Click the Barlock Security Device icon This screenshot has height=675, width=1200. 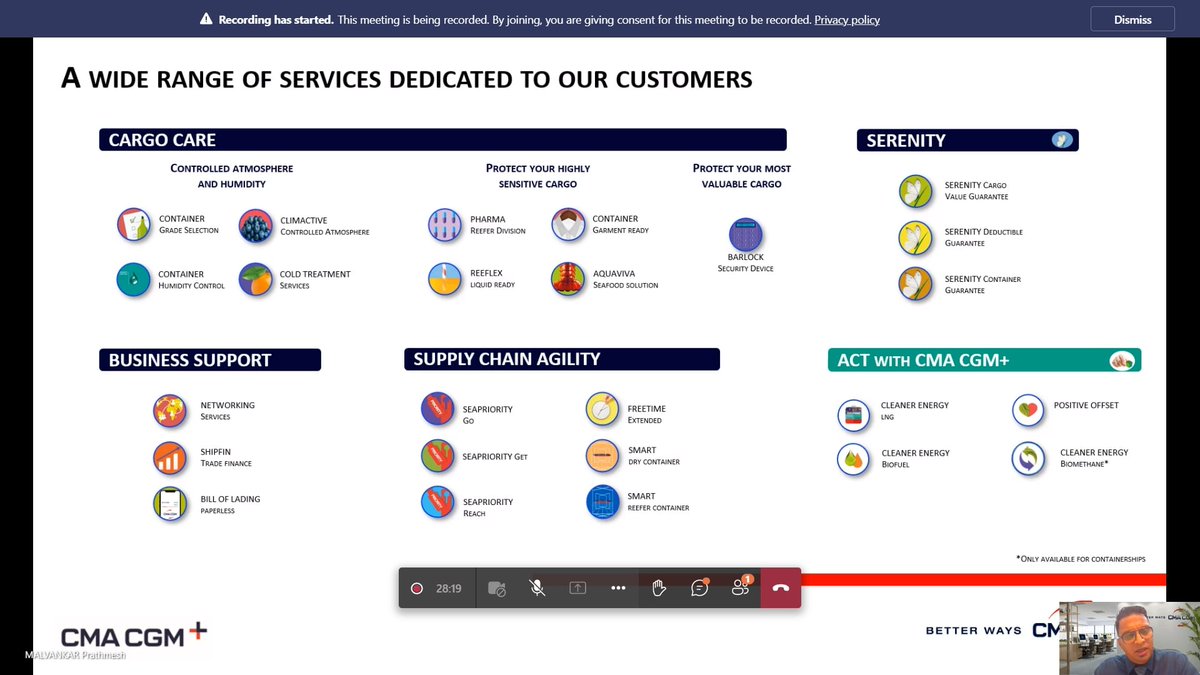click(745, 235)
